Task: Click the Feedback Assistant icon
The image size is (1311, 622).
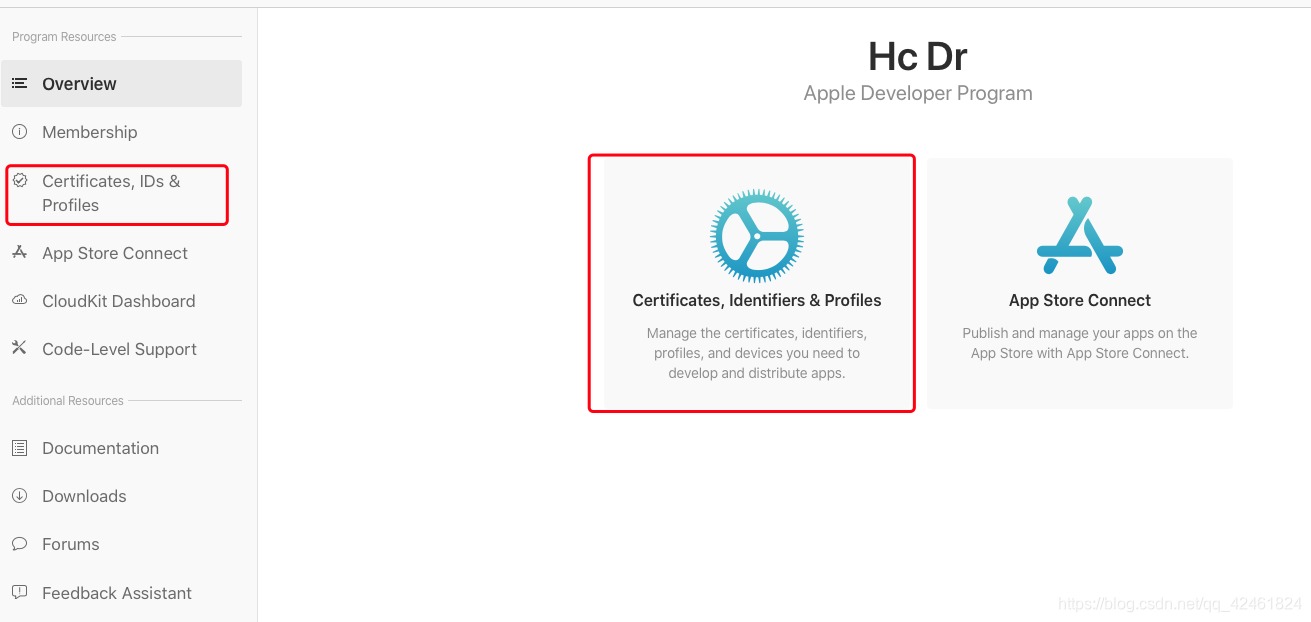Action: [19, 593]
